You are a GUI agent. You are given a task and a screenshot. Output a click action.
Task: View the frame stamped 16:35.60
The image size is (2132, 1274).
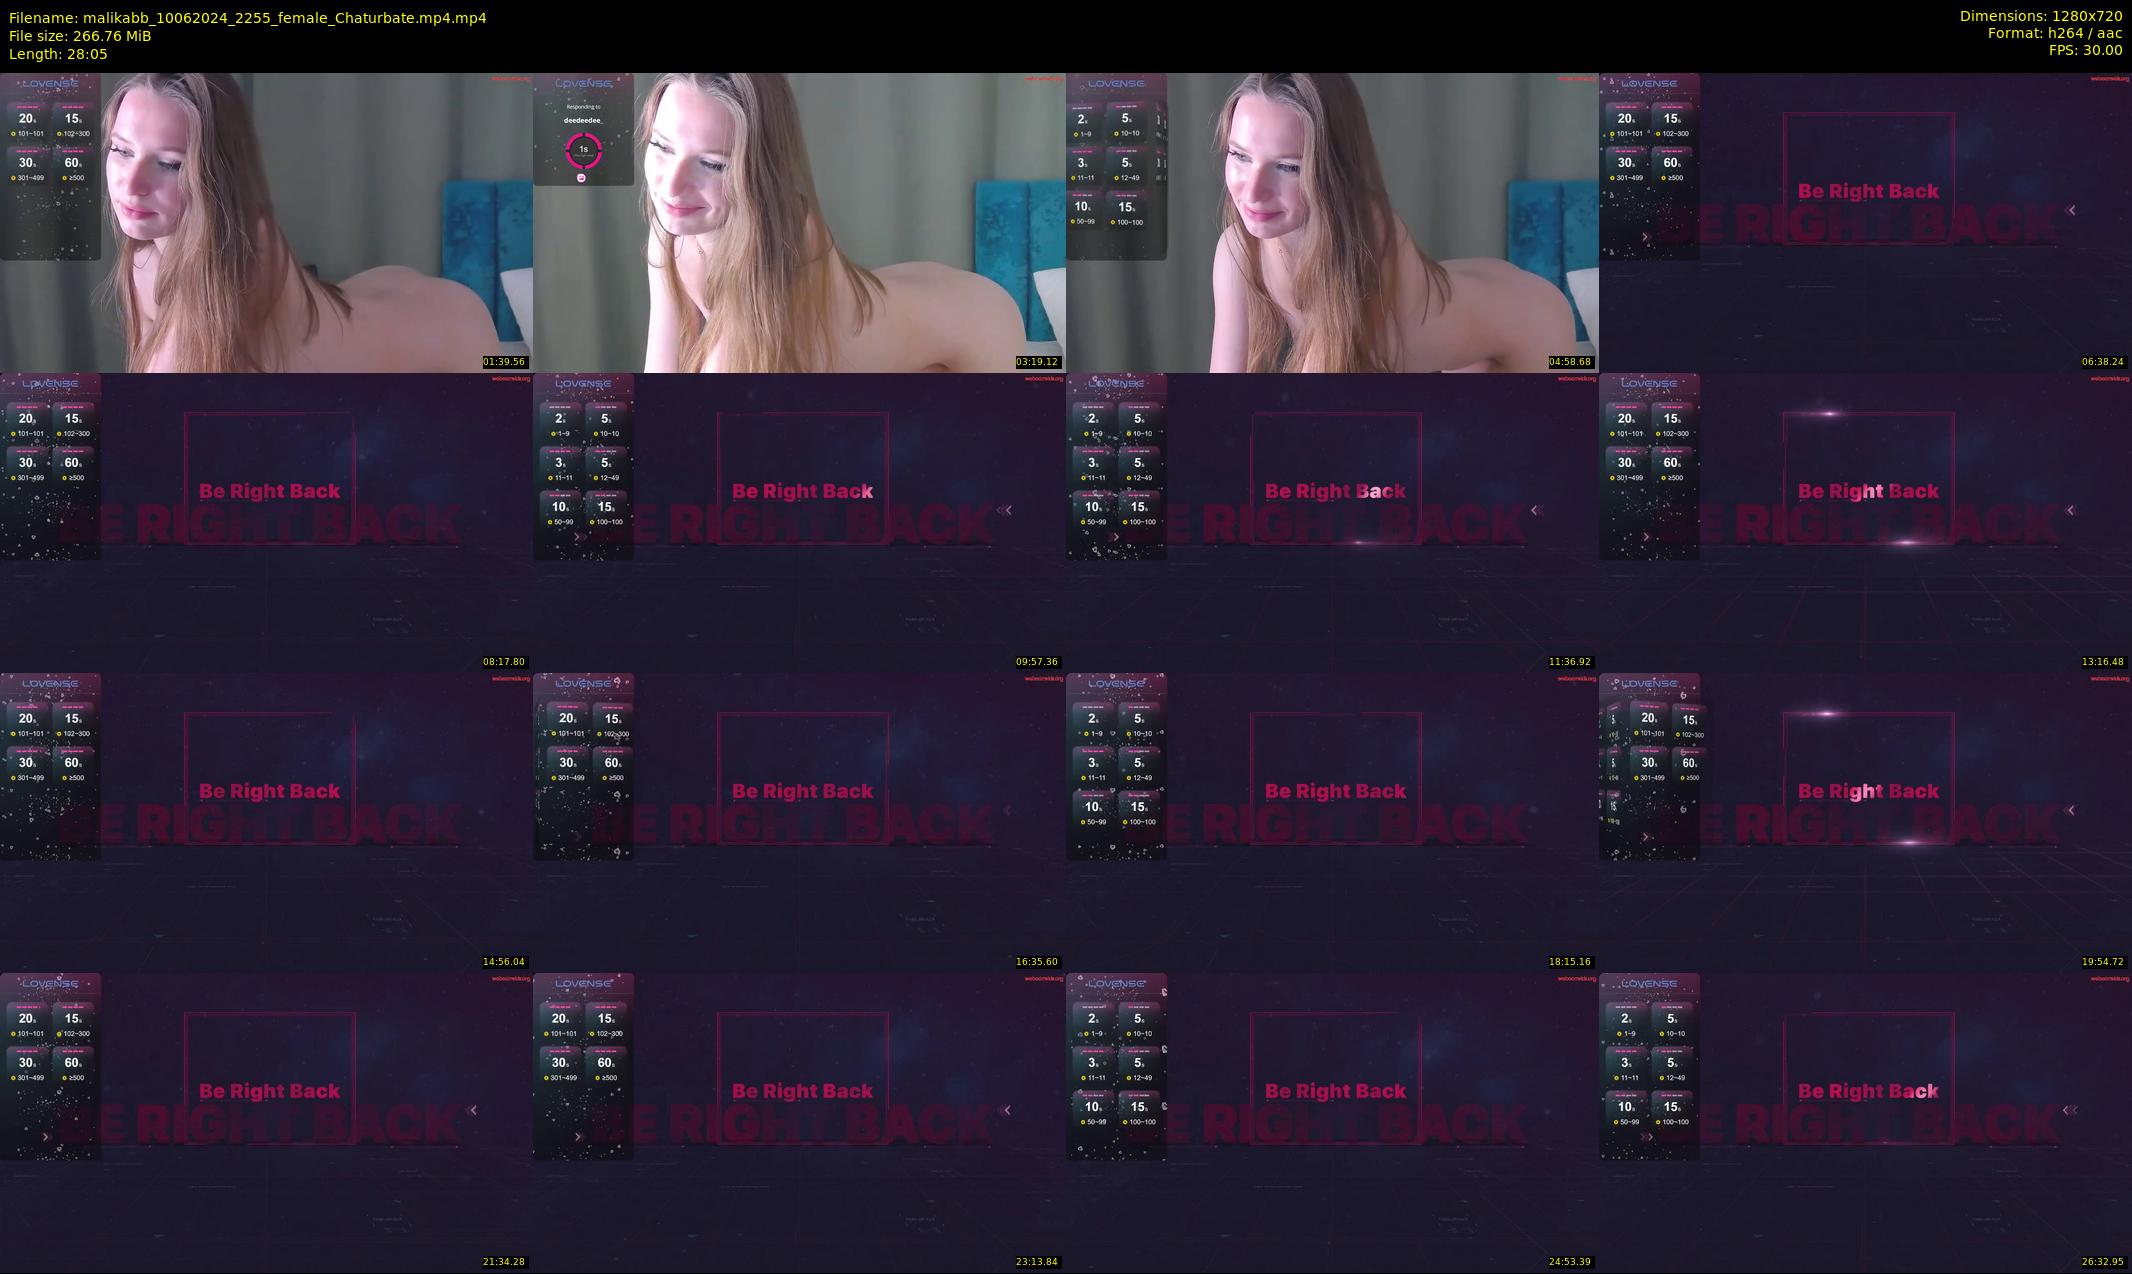tap(799, 822)
